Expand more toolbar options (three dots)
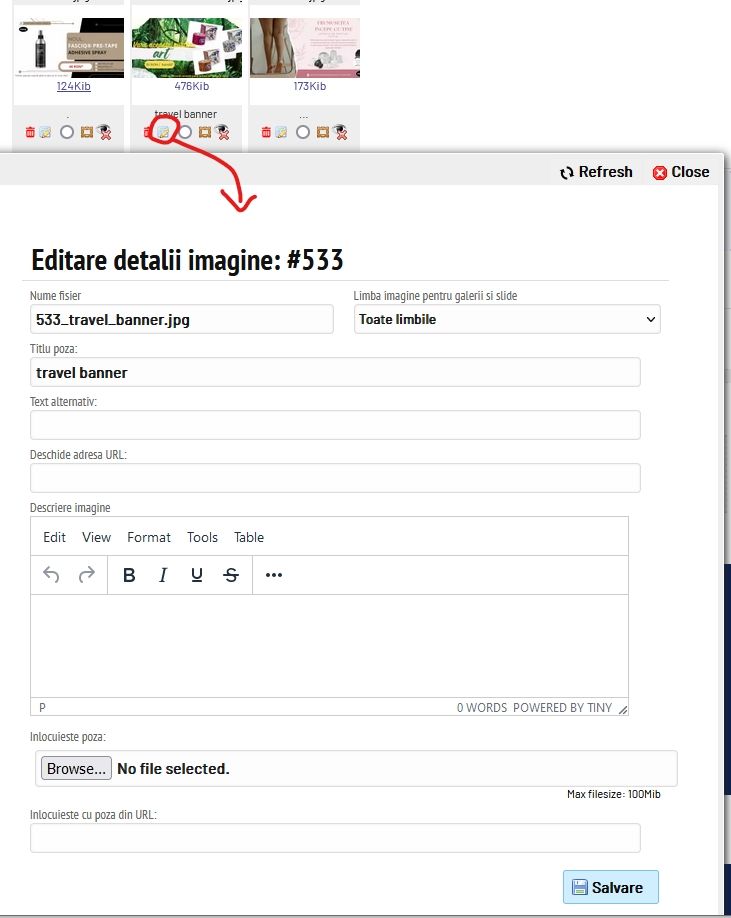731x918 pixels. pyautogui.click(x=274, y=575)
